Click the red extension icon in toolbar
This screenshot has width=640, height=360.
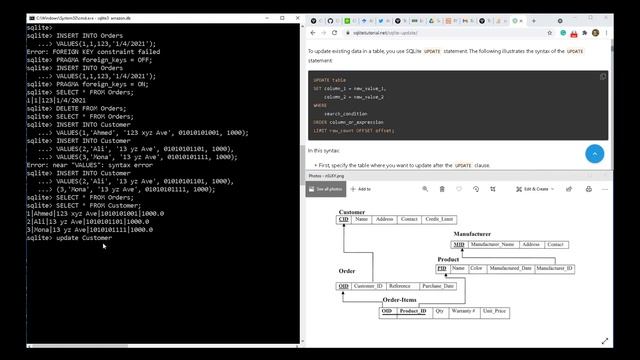point(573,33)
